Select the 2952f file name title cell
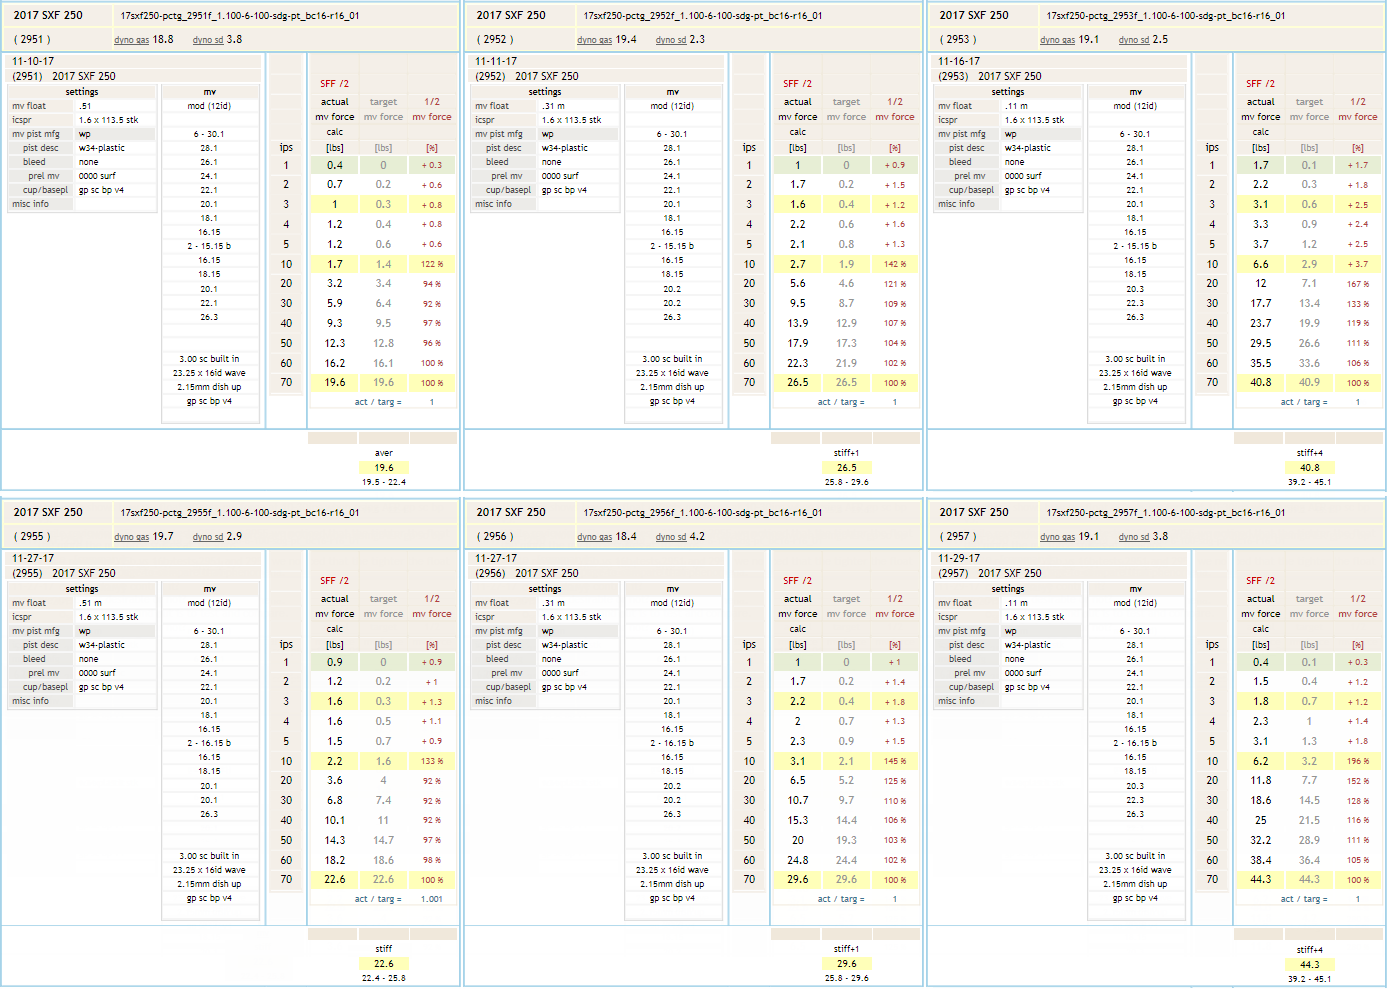The width and height of the screenshot is (1387, 989). (702, 16)
